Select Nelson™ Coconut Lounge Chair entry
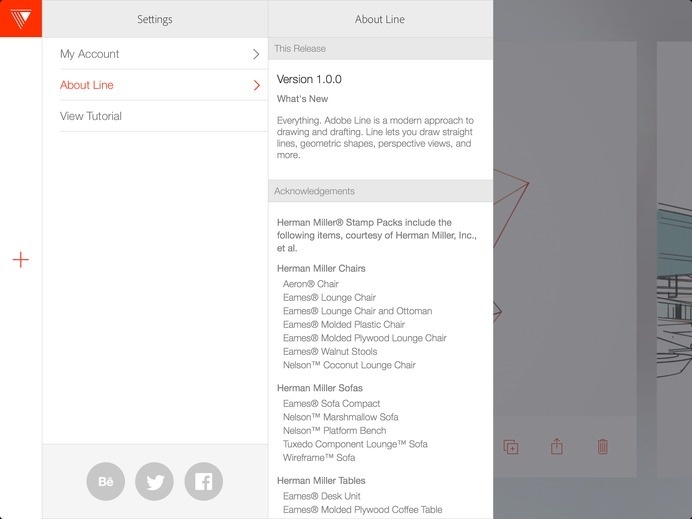Screen dimensions: 692x519 pos(349,365)
